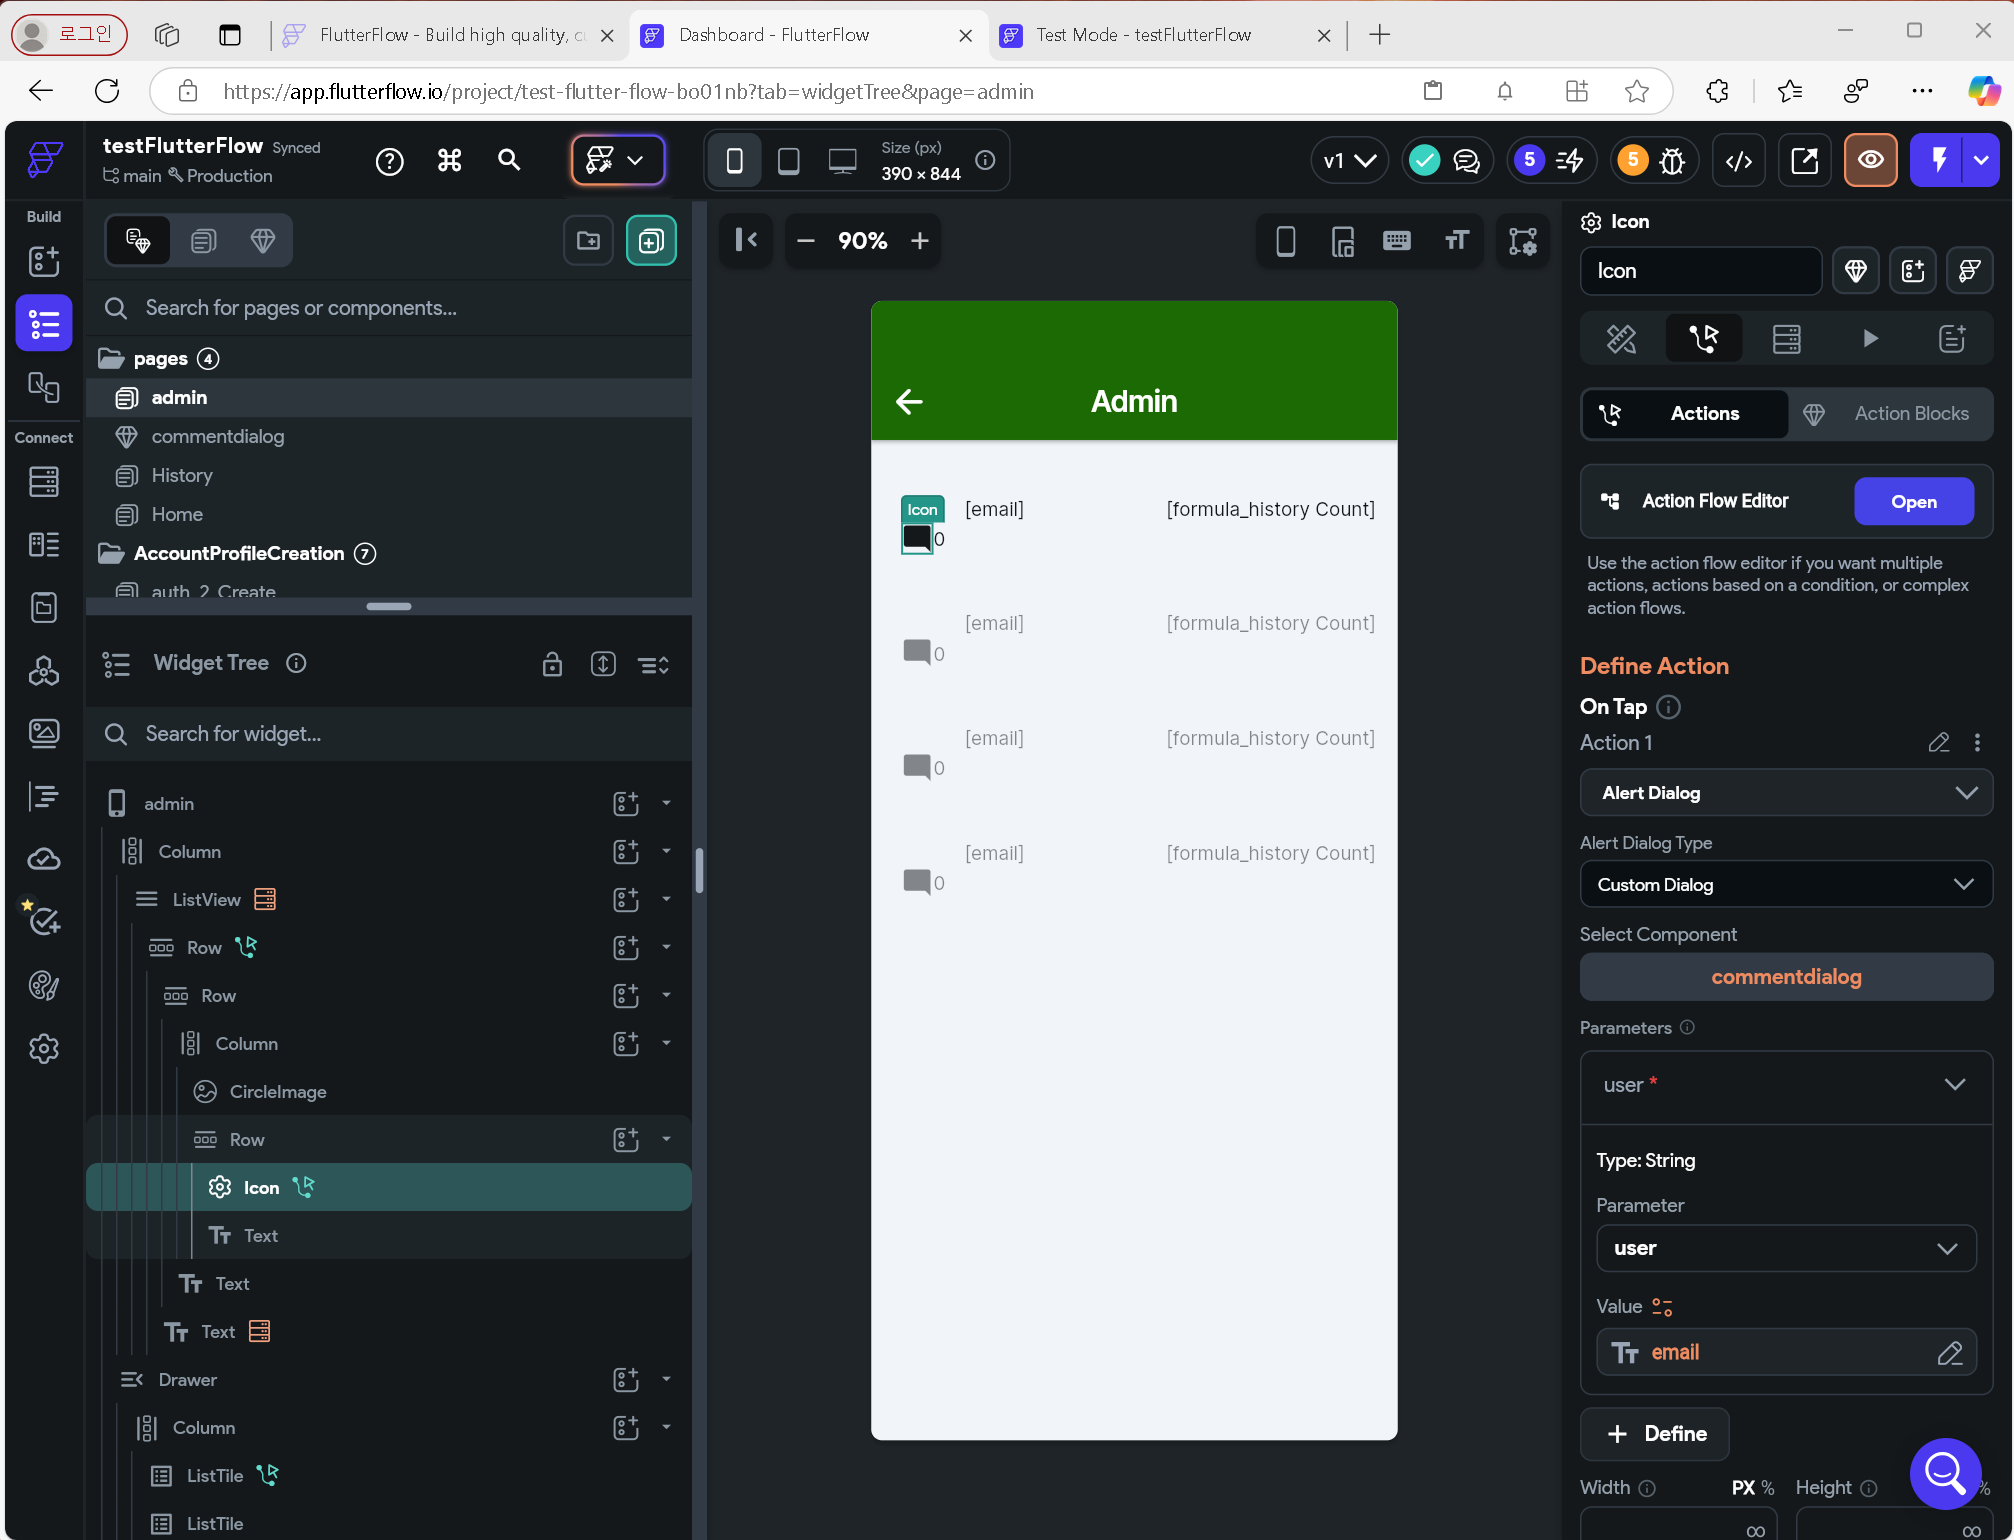Toggle the widget tree display options icon
The height and width of the screenshot is (1540, 2014).
654,664
